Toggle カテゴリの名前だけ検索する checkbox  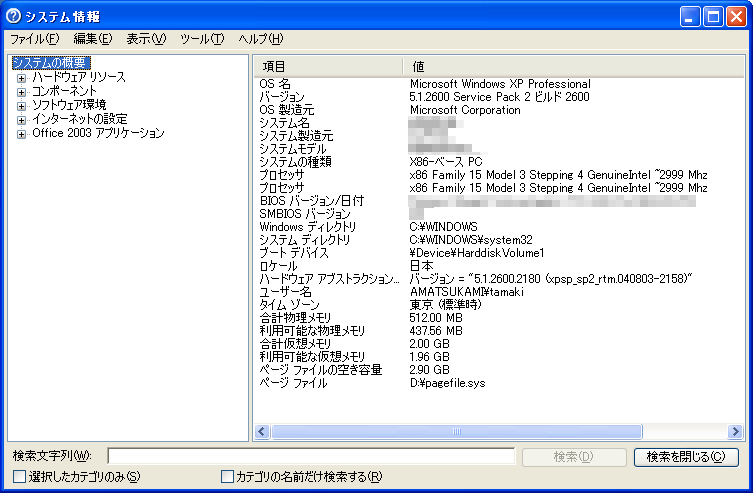pyautogui.click(x=227, y=477)
